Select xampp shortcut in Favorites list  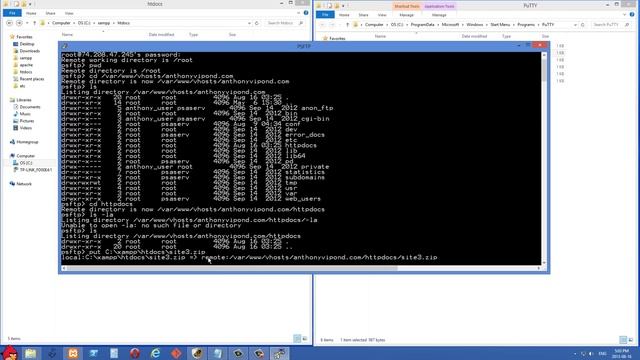tap(26, 58)
